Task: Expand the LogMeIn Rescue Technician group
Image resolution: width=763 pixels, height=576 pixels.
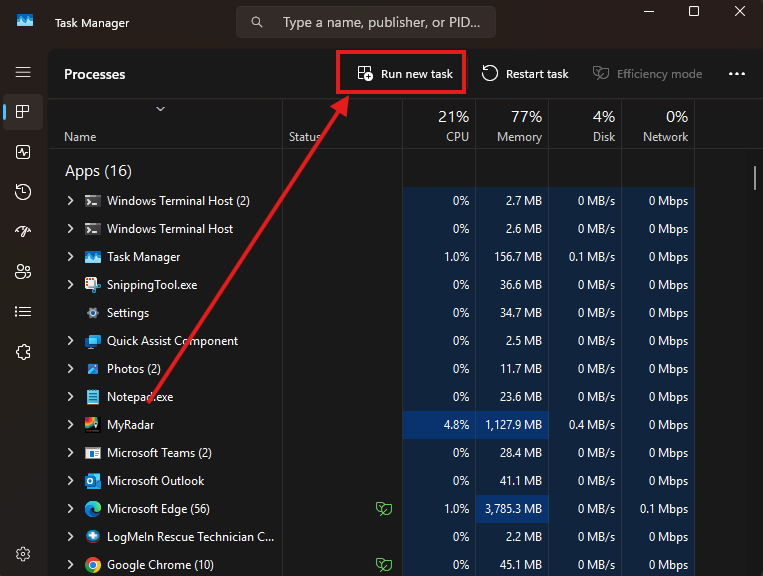Action: (x=70, y=537)
